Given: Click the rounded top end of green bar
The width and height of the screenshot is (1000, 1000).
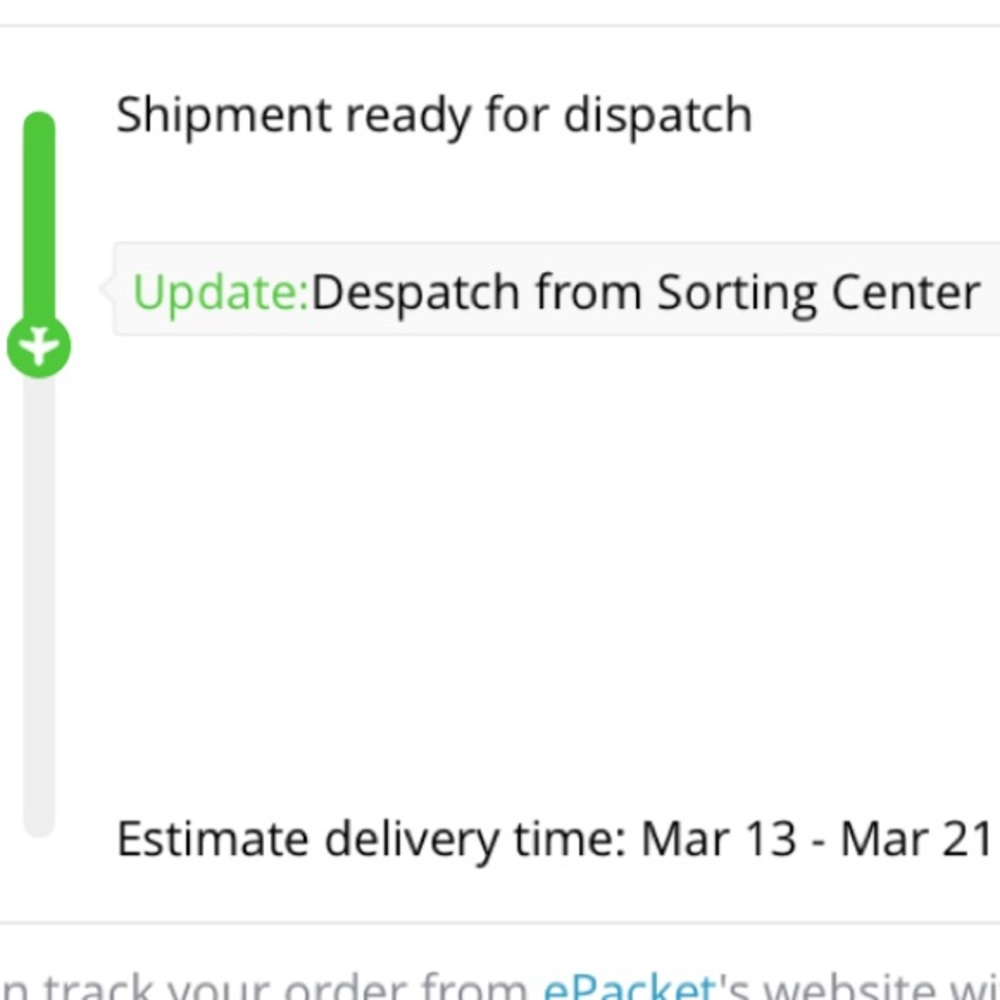Looking at the screenshot, I should point(39,122).
